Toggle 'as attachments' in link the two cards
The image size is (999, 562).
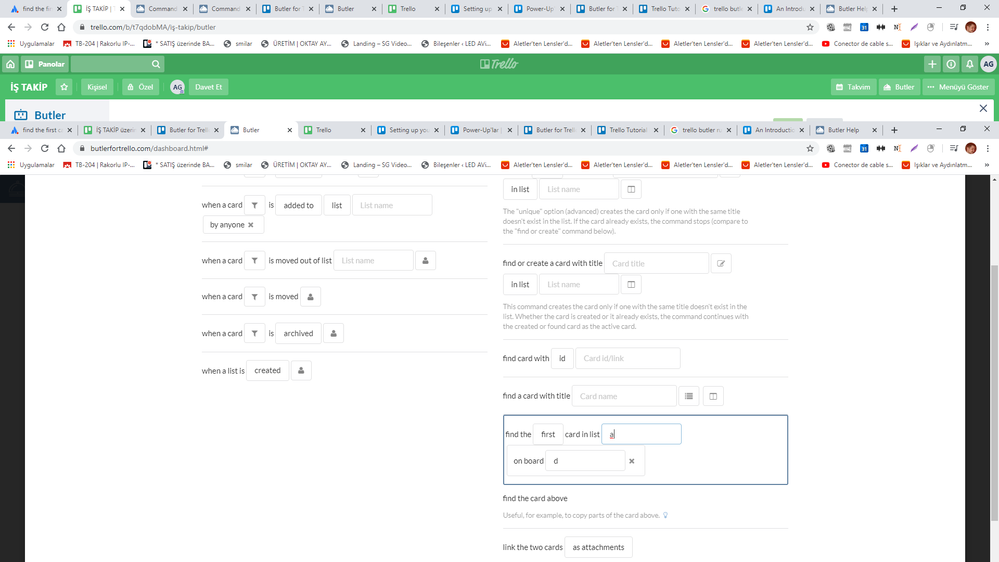tap(598, 547)
